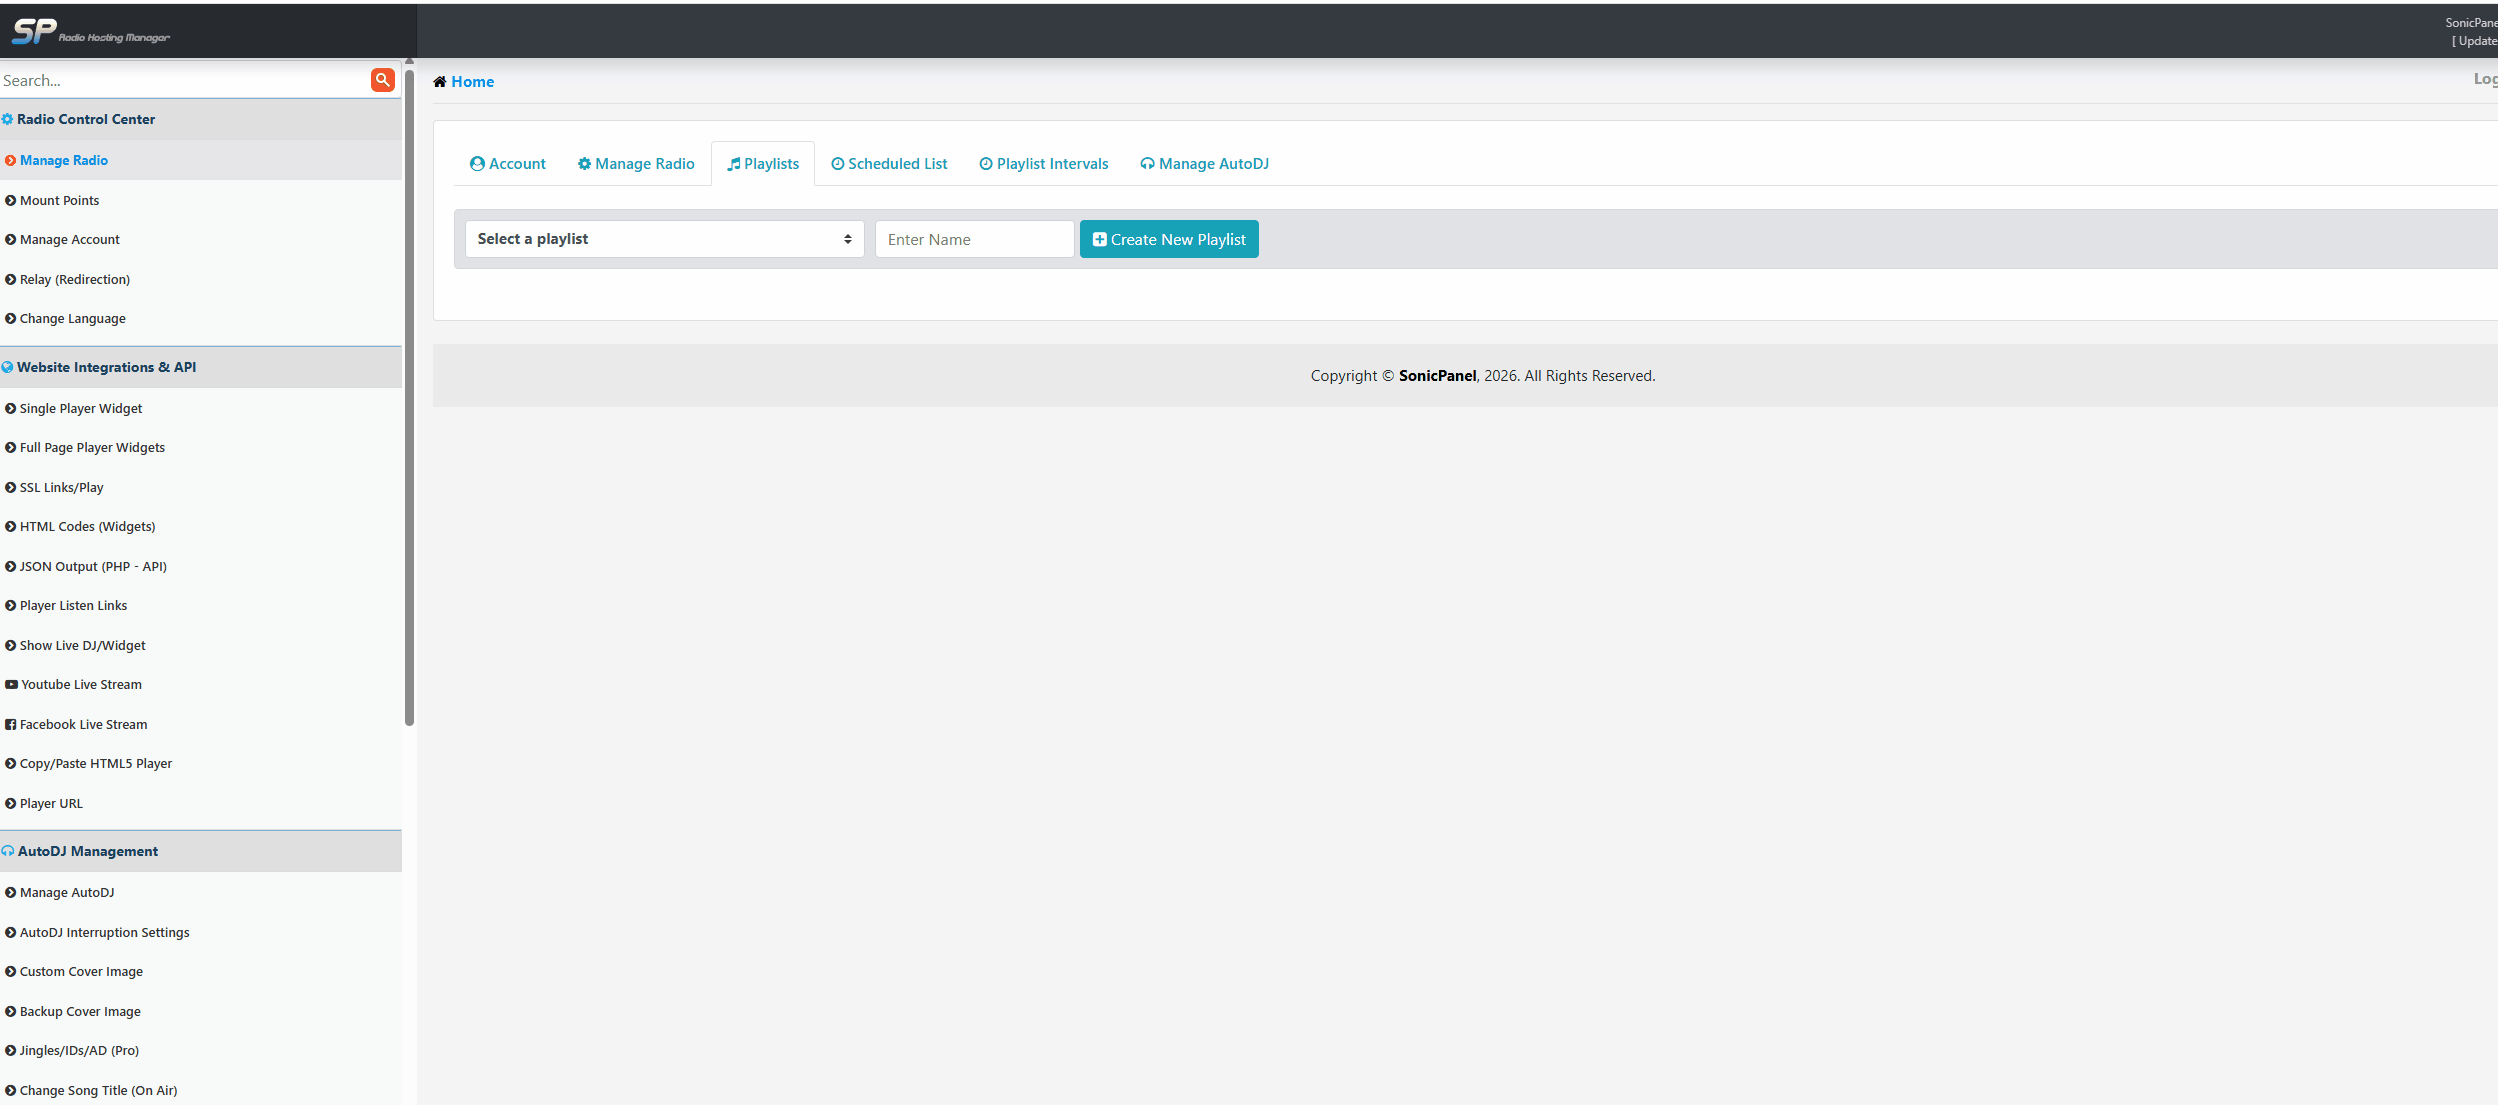The width and height of the screenshot is (2498, 1105).
Task: Click the SonicPanel copyright link
Action: [1437, 376]
